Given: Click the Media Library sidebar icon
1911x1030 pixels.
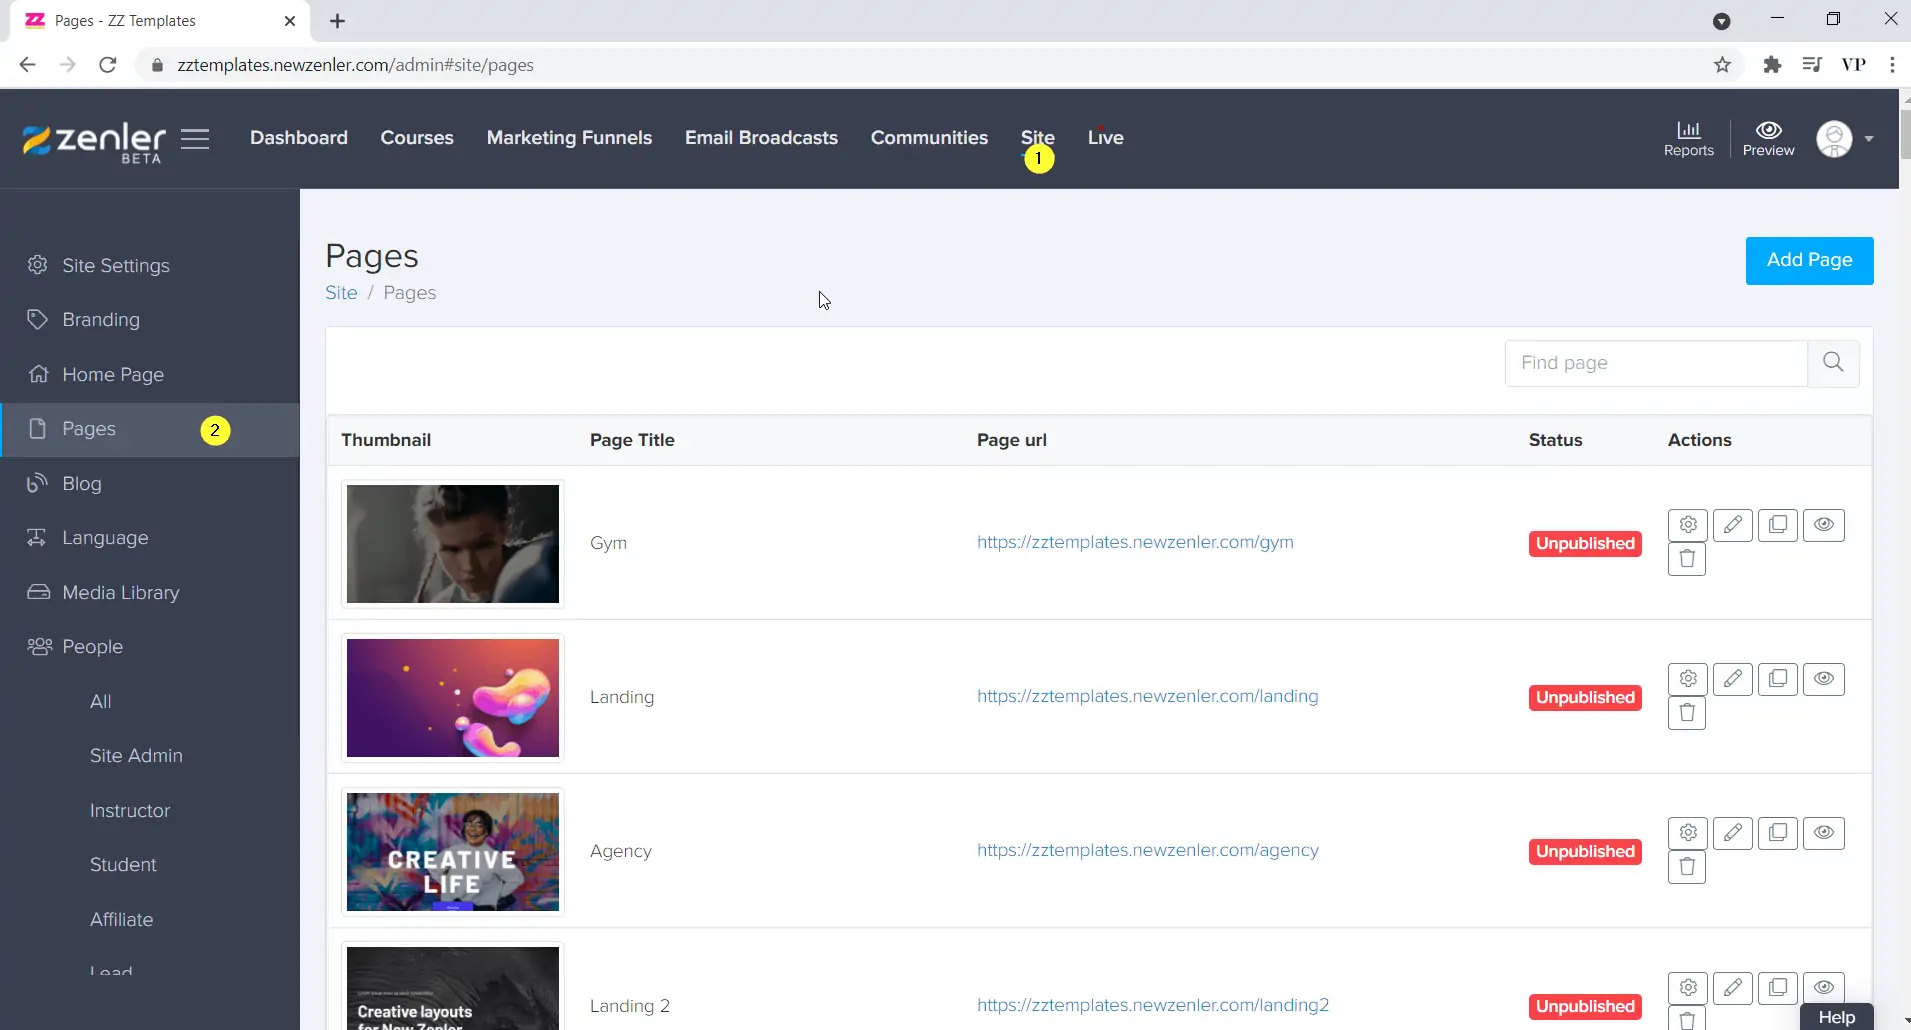Looking at the screenshot, I should pyautogui.click(x=37, y=592).
